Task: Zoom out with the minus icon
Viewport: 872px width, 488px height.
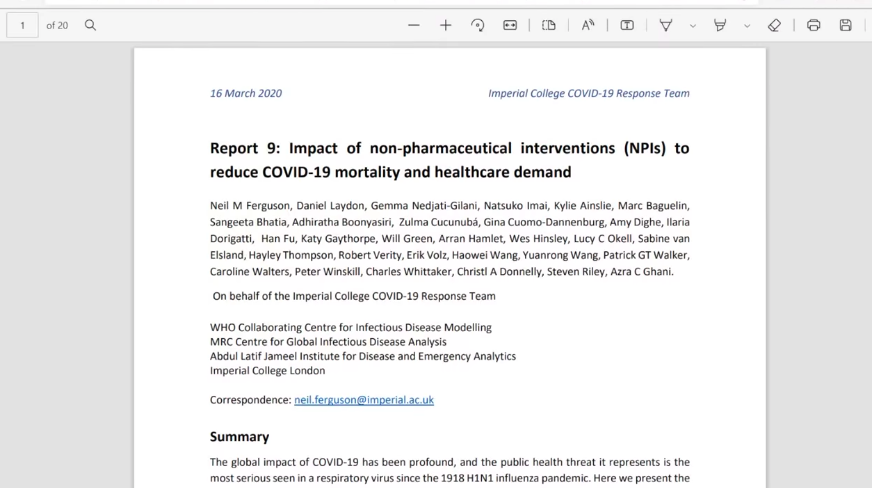Action: coord(413,25)
